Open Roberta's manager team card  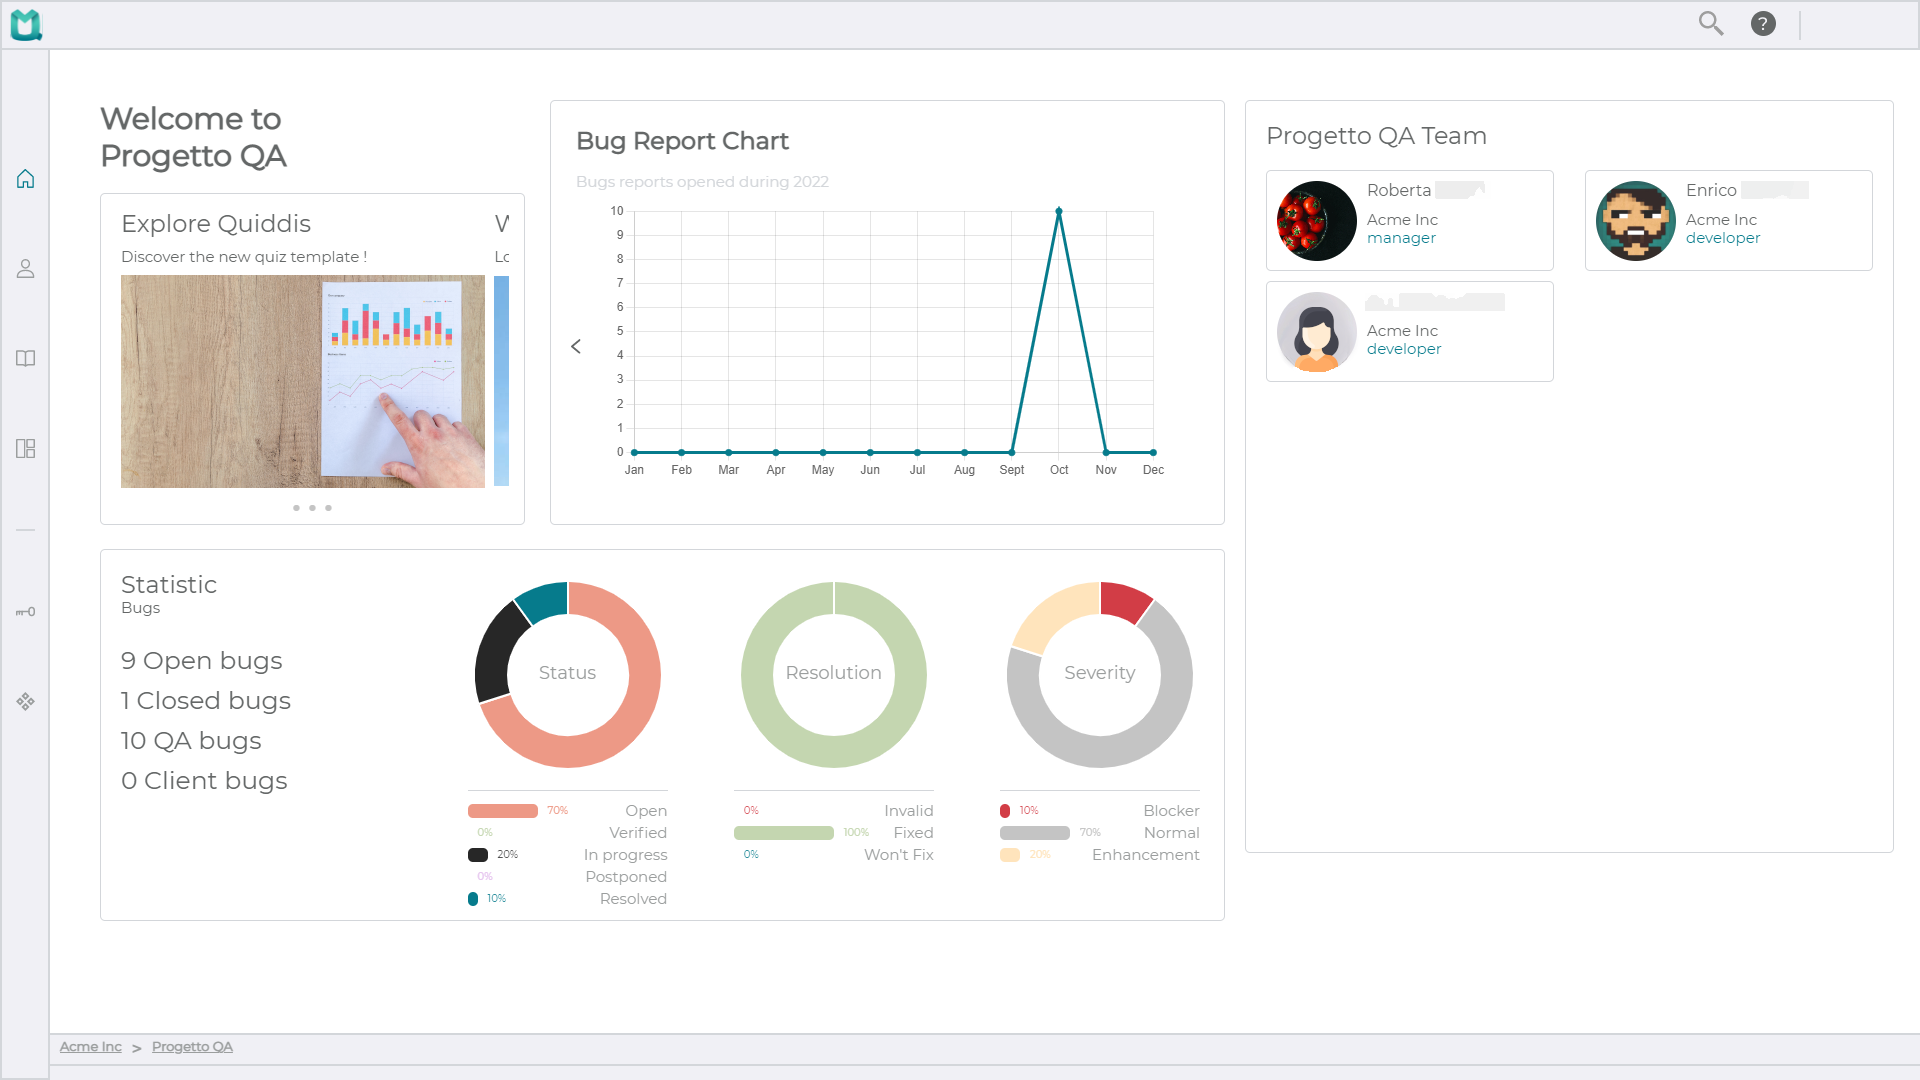[x=1409, y=220]
